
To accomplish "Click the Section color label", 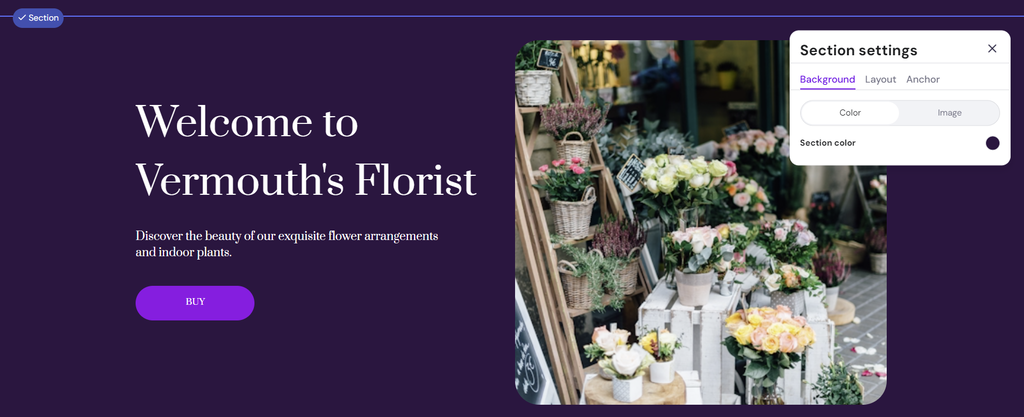I will (x=827, y=143).
